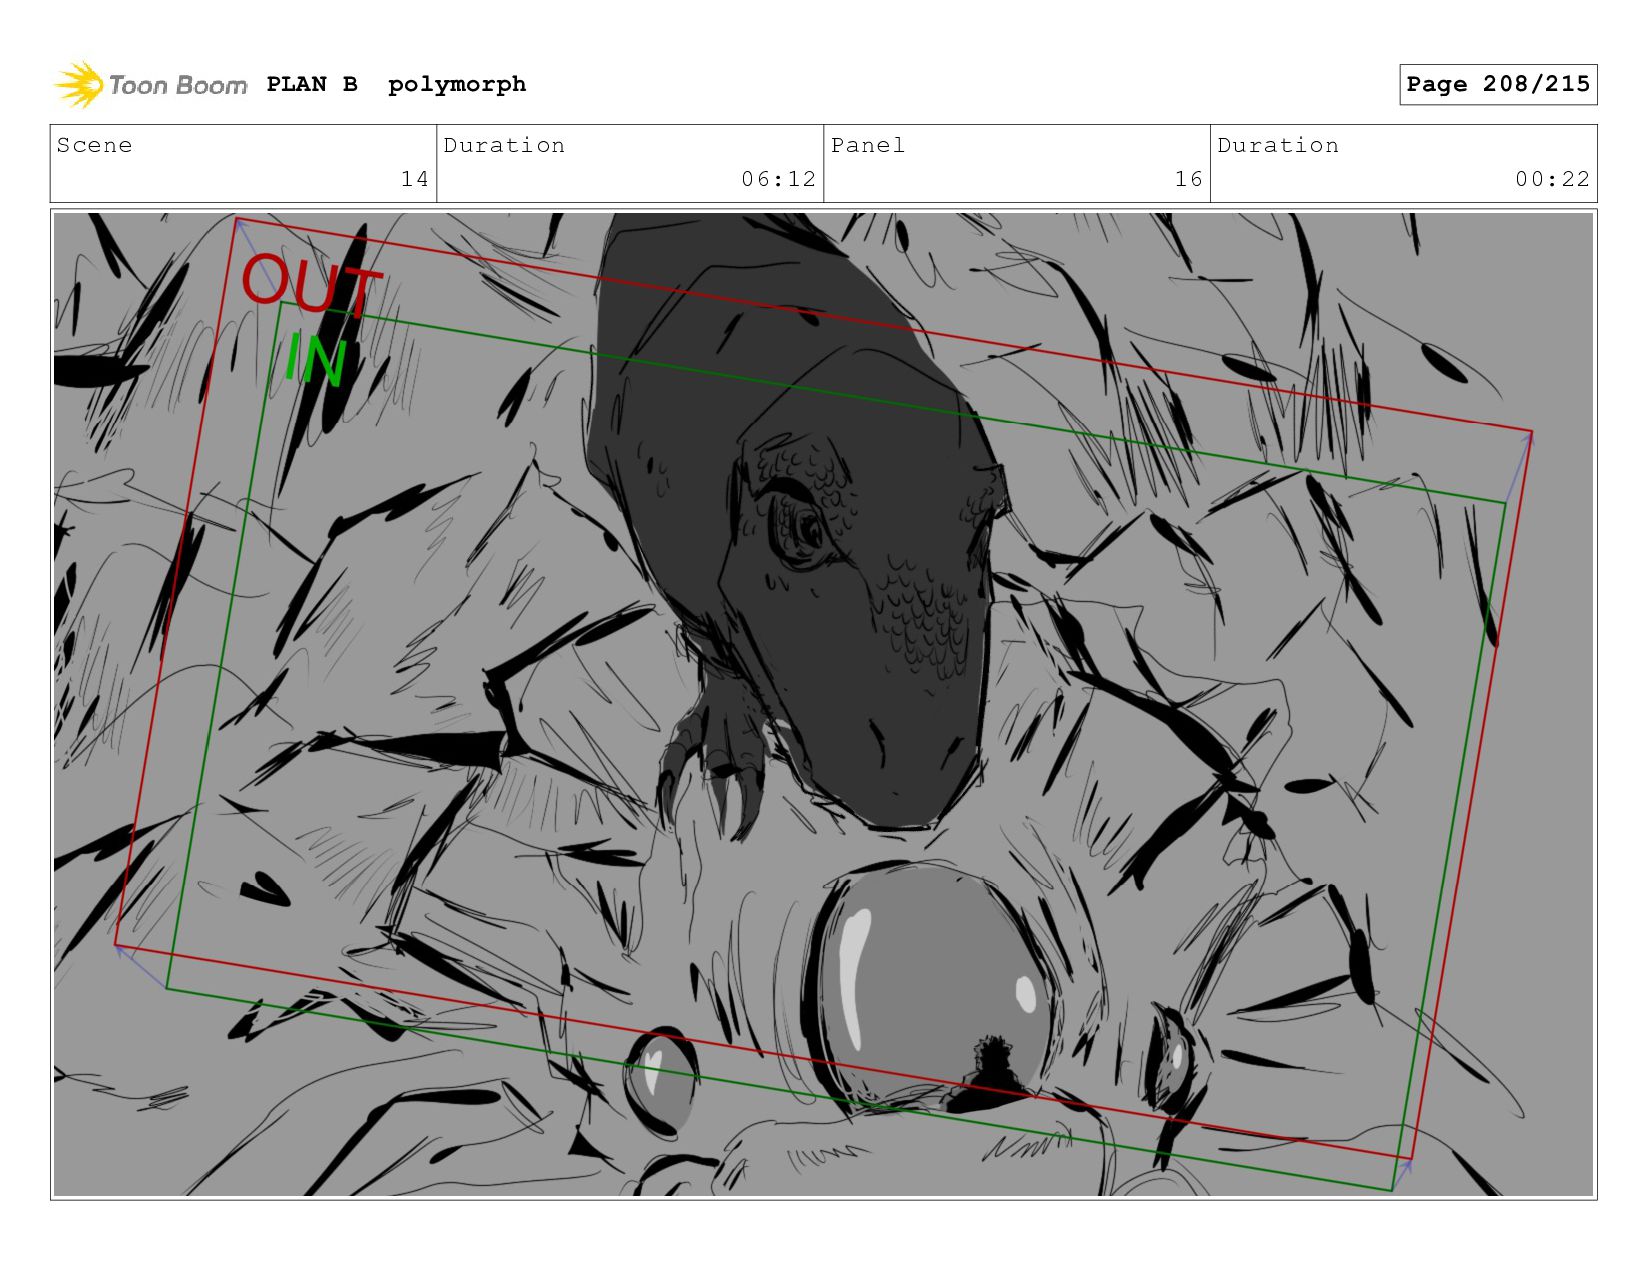Screen dimensions: 1650x1275
Task: Click the red 'OUT' camera frame label
Action: pyautogui.click(x=311, y=284)
